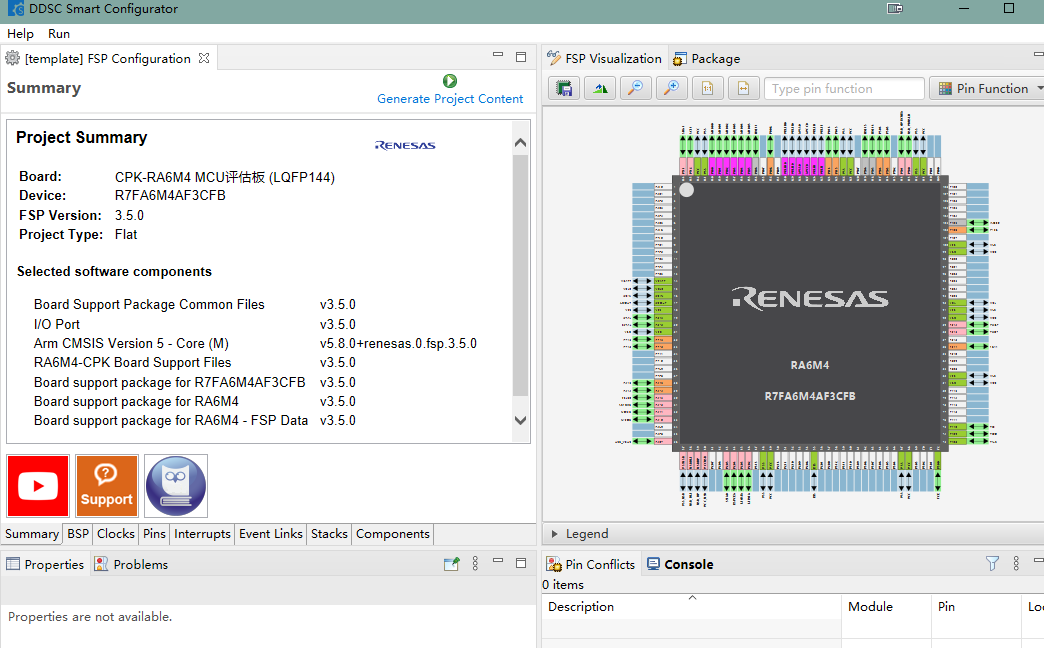This screenshot has height=648, width=1044.
Task: Open the Run menu
Action: (59, 34)
